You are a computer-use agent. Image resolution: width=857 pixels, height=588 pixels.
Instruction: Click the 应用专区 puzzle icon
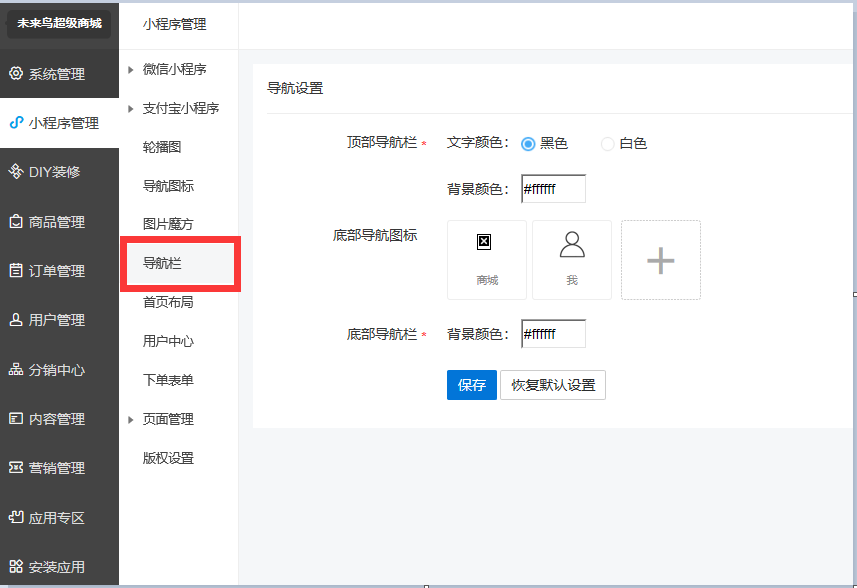[15, 517]
